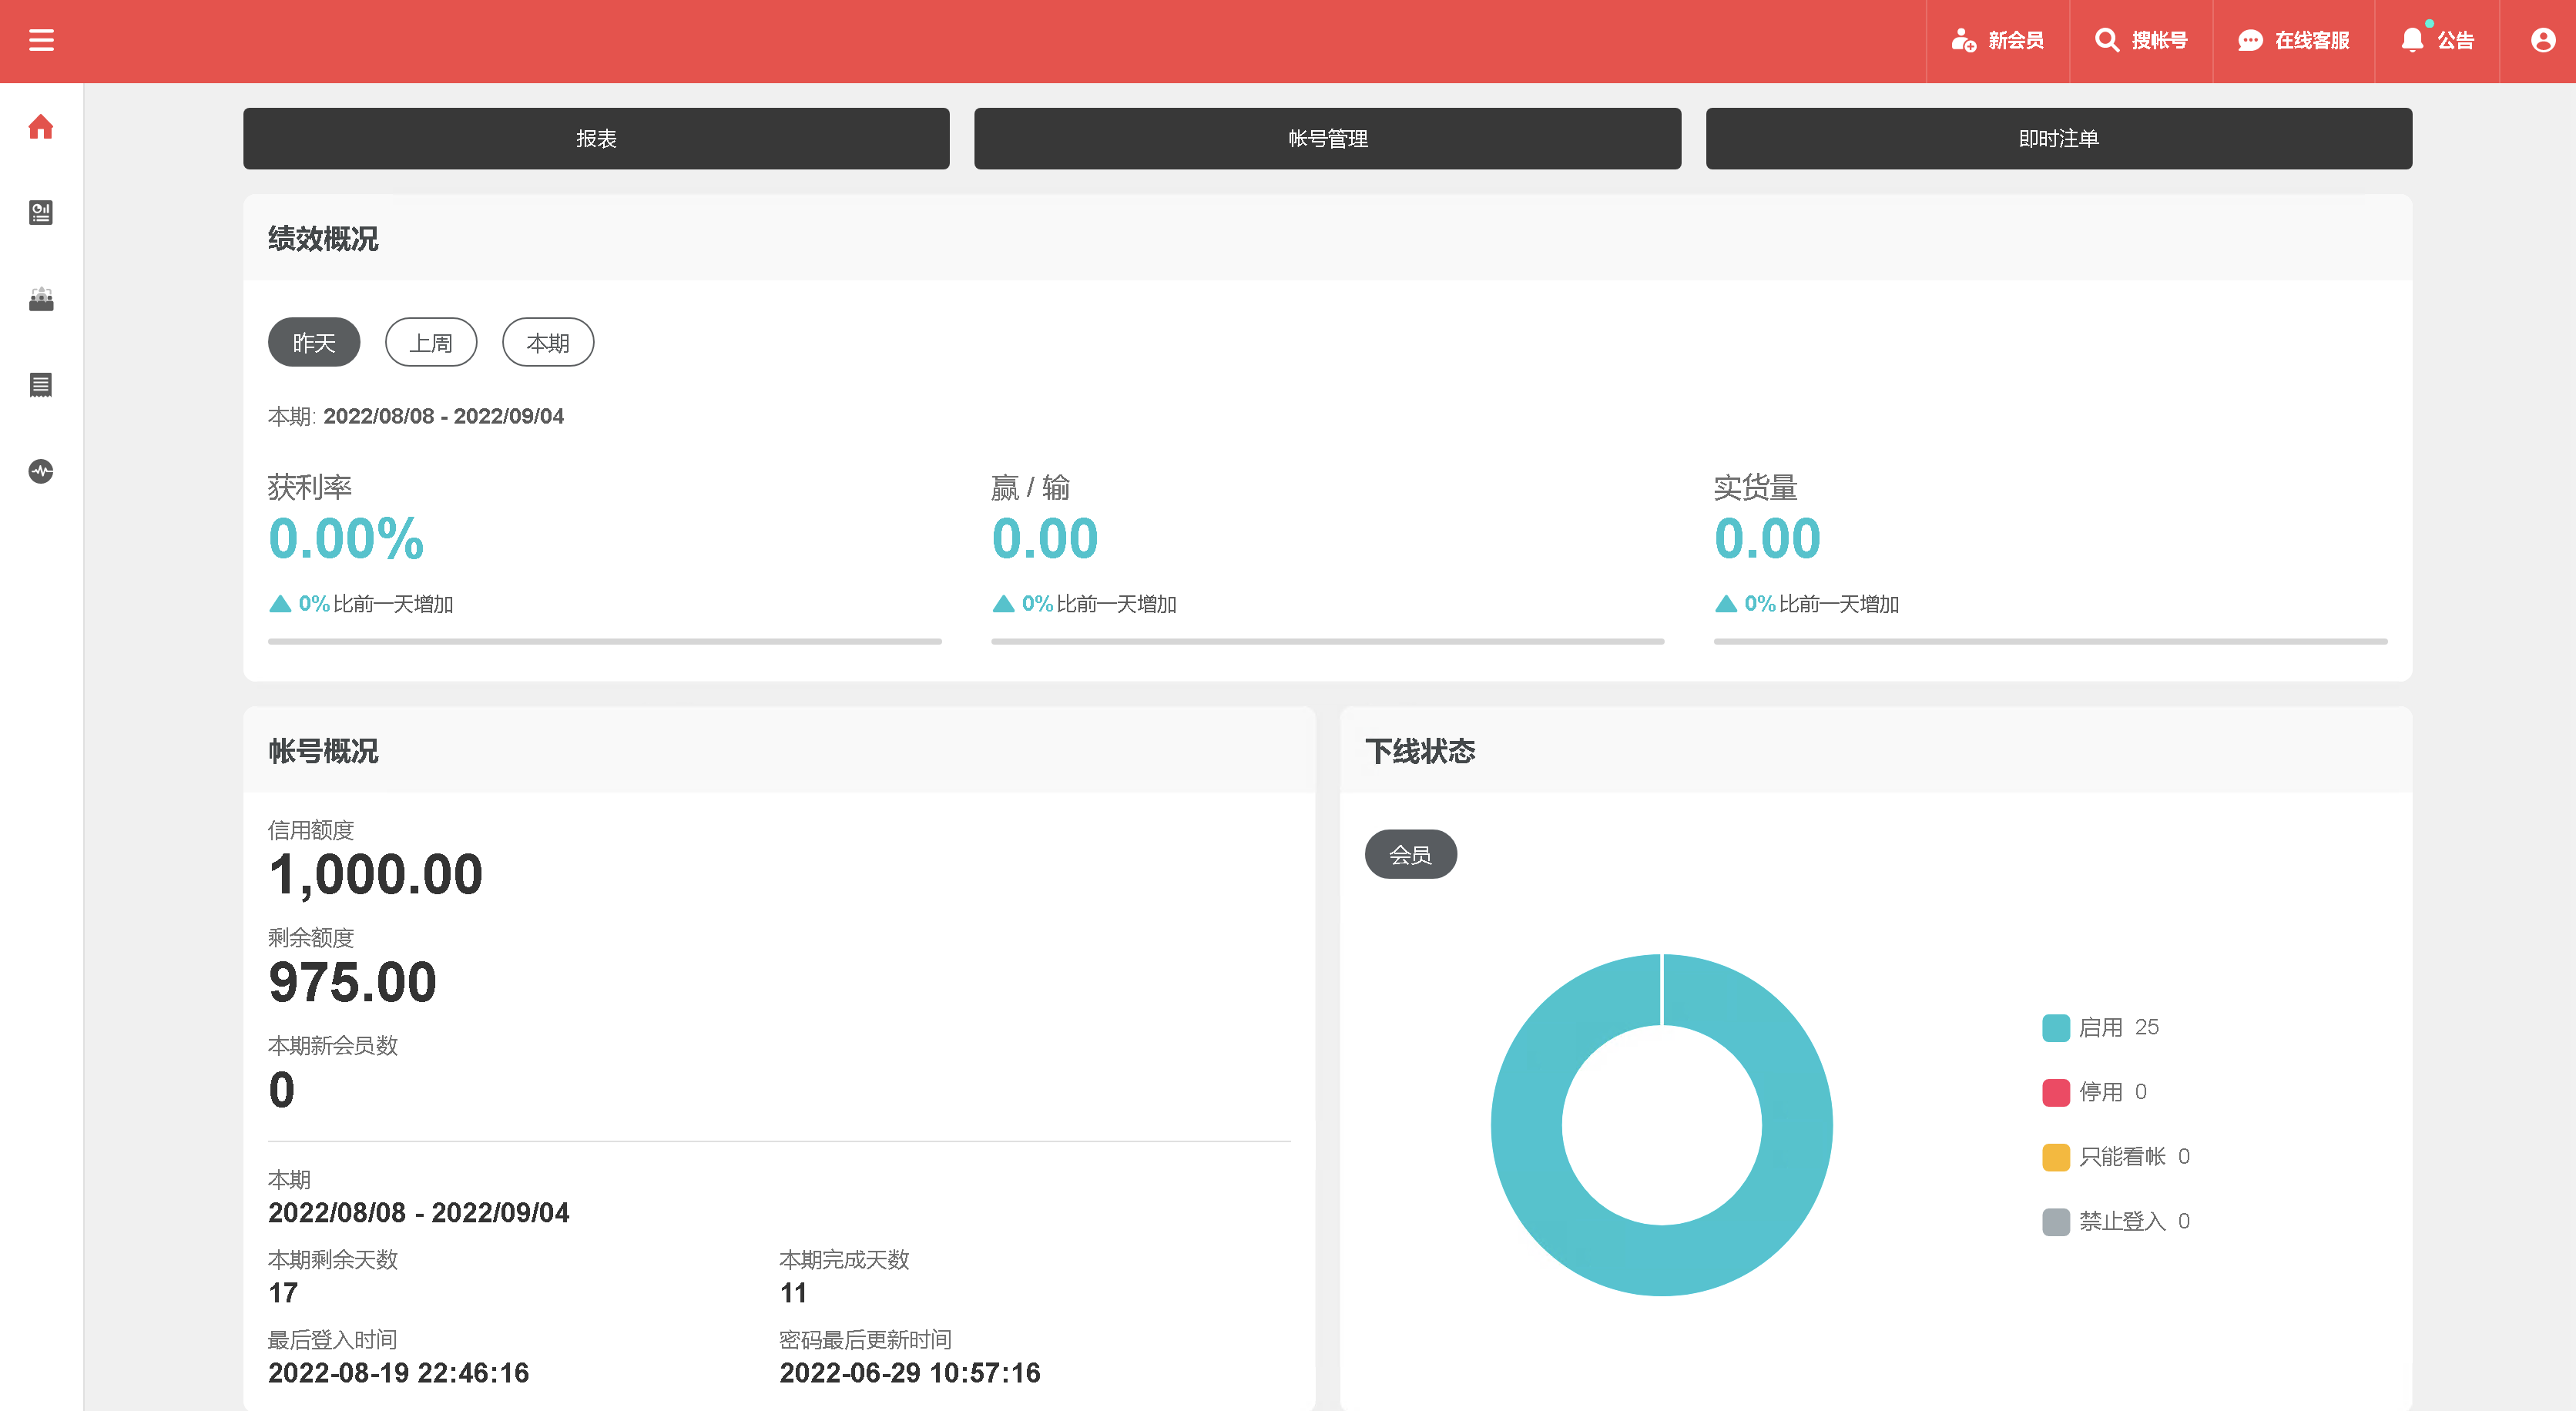Open the hamburger menu
This screenshot has height=1411, width=2576.
pyautogui.click(x=41, y=40)
